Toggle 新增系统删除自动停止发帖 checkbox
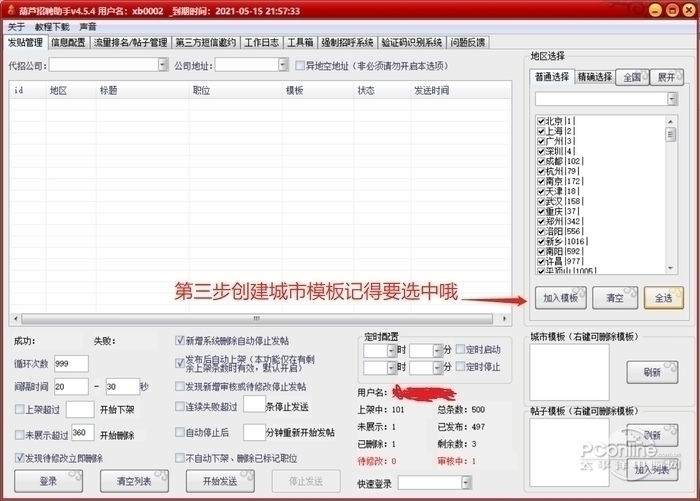Image resolution: width=700 pixels, height=501 pixels. (x=180, y=341)
